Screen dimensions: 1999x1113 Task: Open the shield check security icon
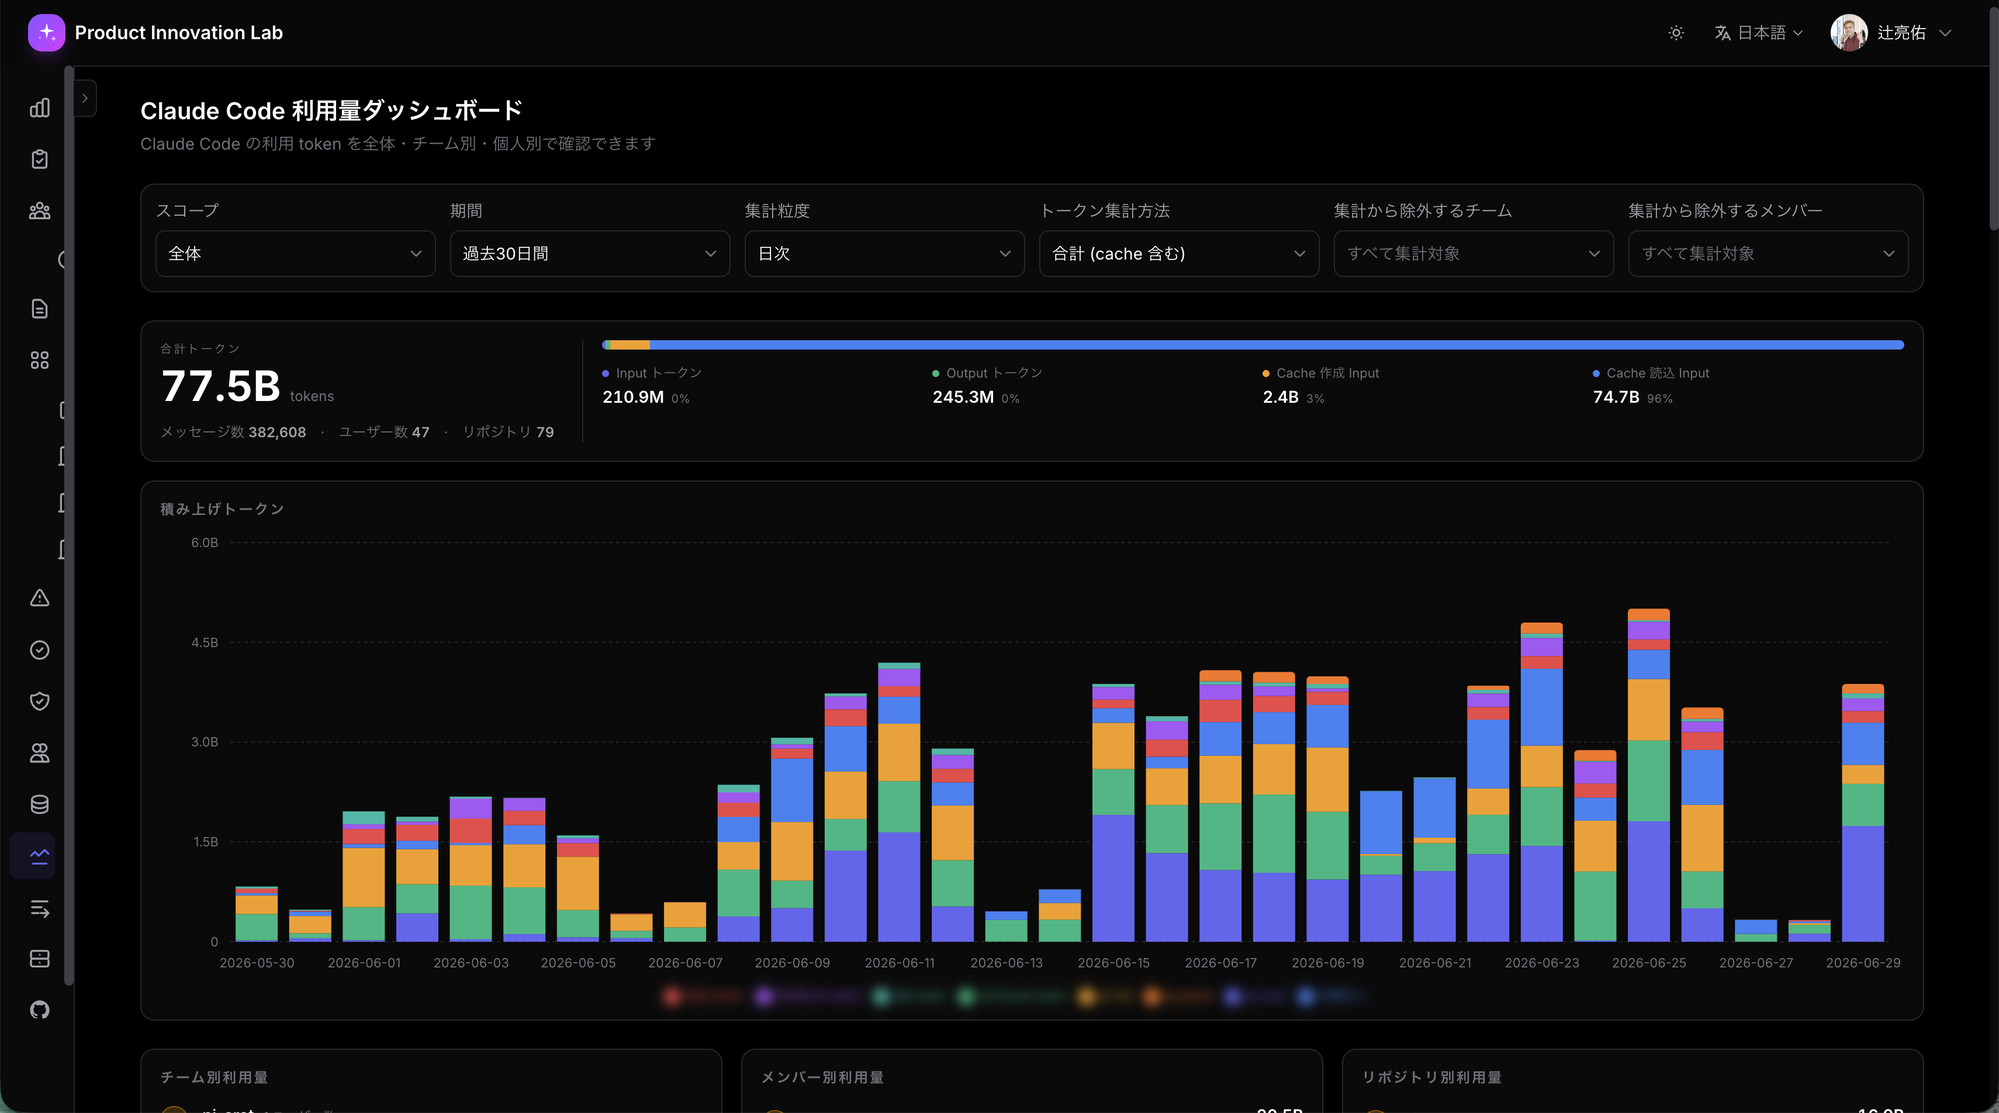pyautogui.click(x=40, y=701)
